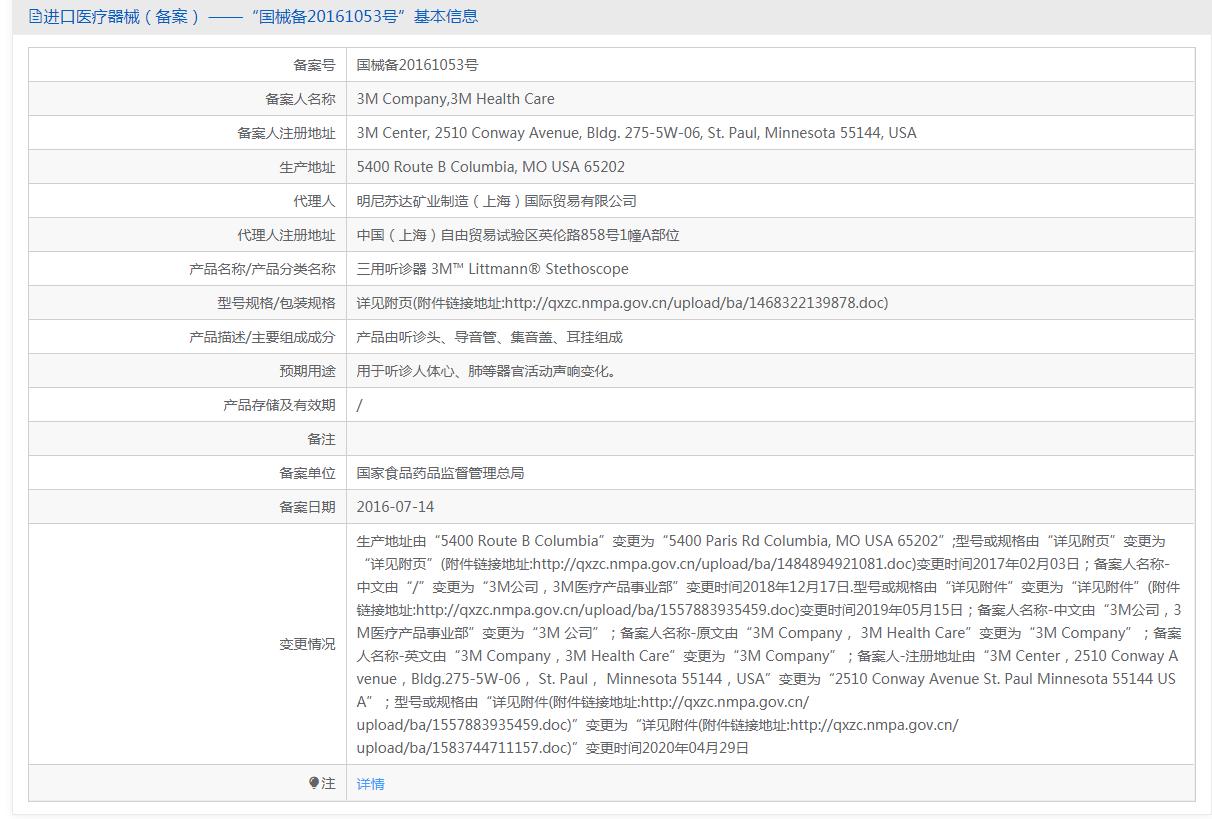Select the 产品描述/主要组成成分 label

(x=262, y=337)
